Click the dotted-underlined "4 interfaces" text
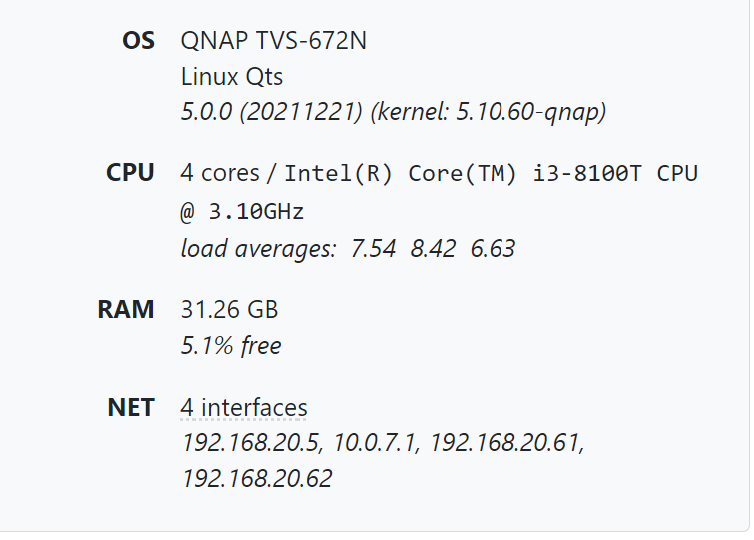 point(244,408)
